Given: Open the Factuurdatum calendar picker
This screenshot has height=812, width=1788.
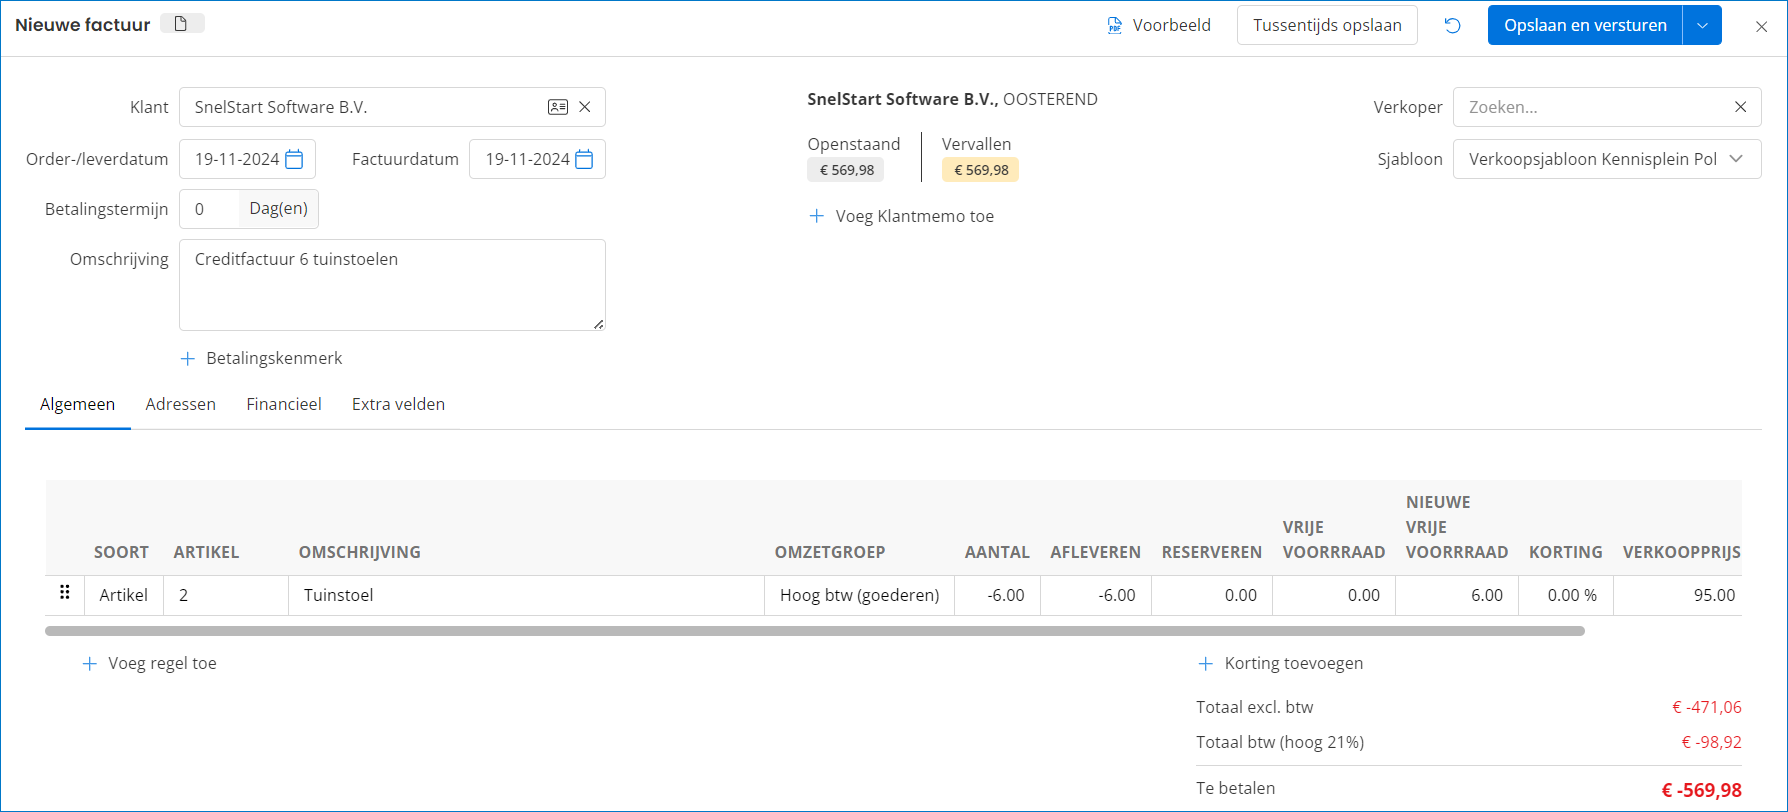Looking at the screenshot, I should point(584,159).
